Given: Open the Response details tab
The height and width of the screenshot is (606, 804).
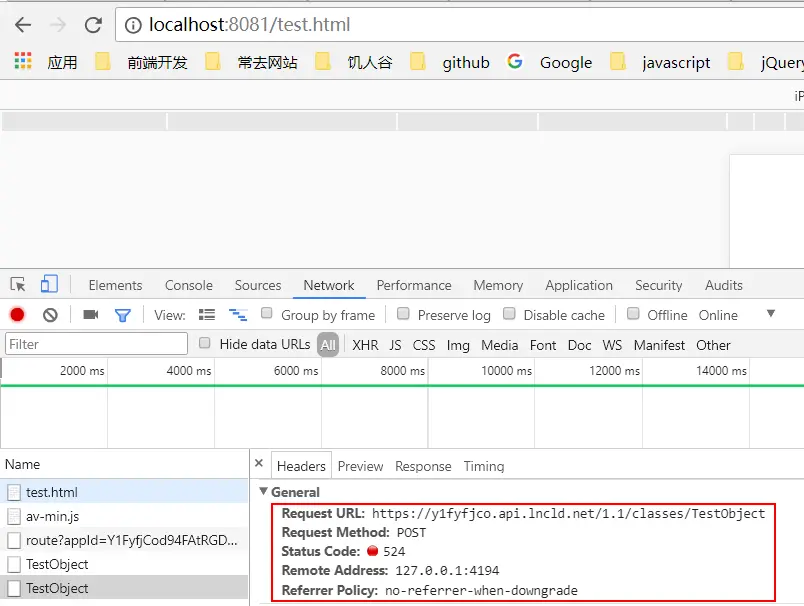Looking at the screenshot, I should [x=423, y=466].
